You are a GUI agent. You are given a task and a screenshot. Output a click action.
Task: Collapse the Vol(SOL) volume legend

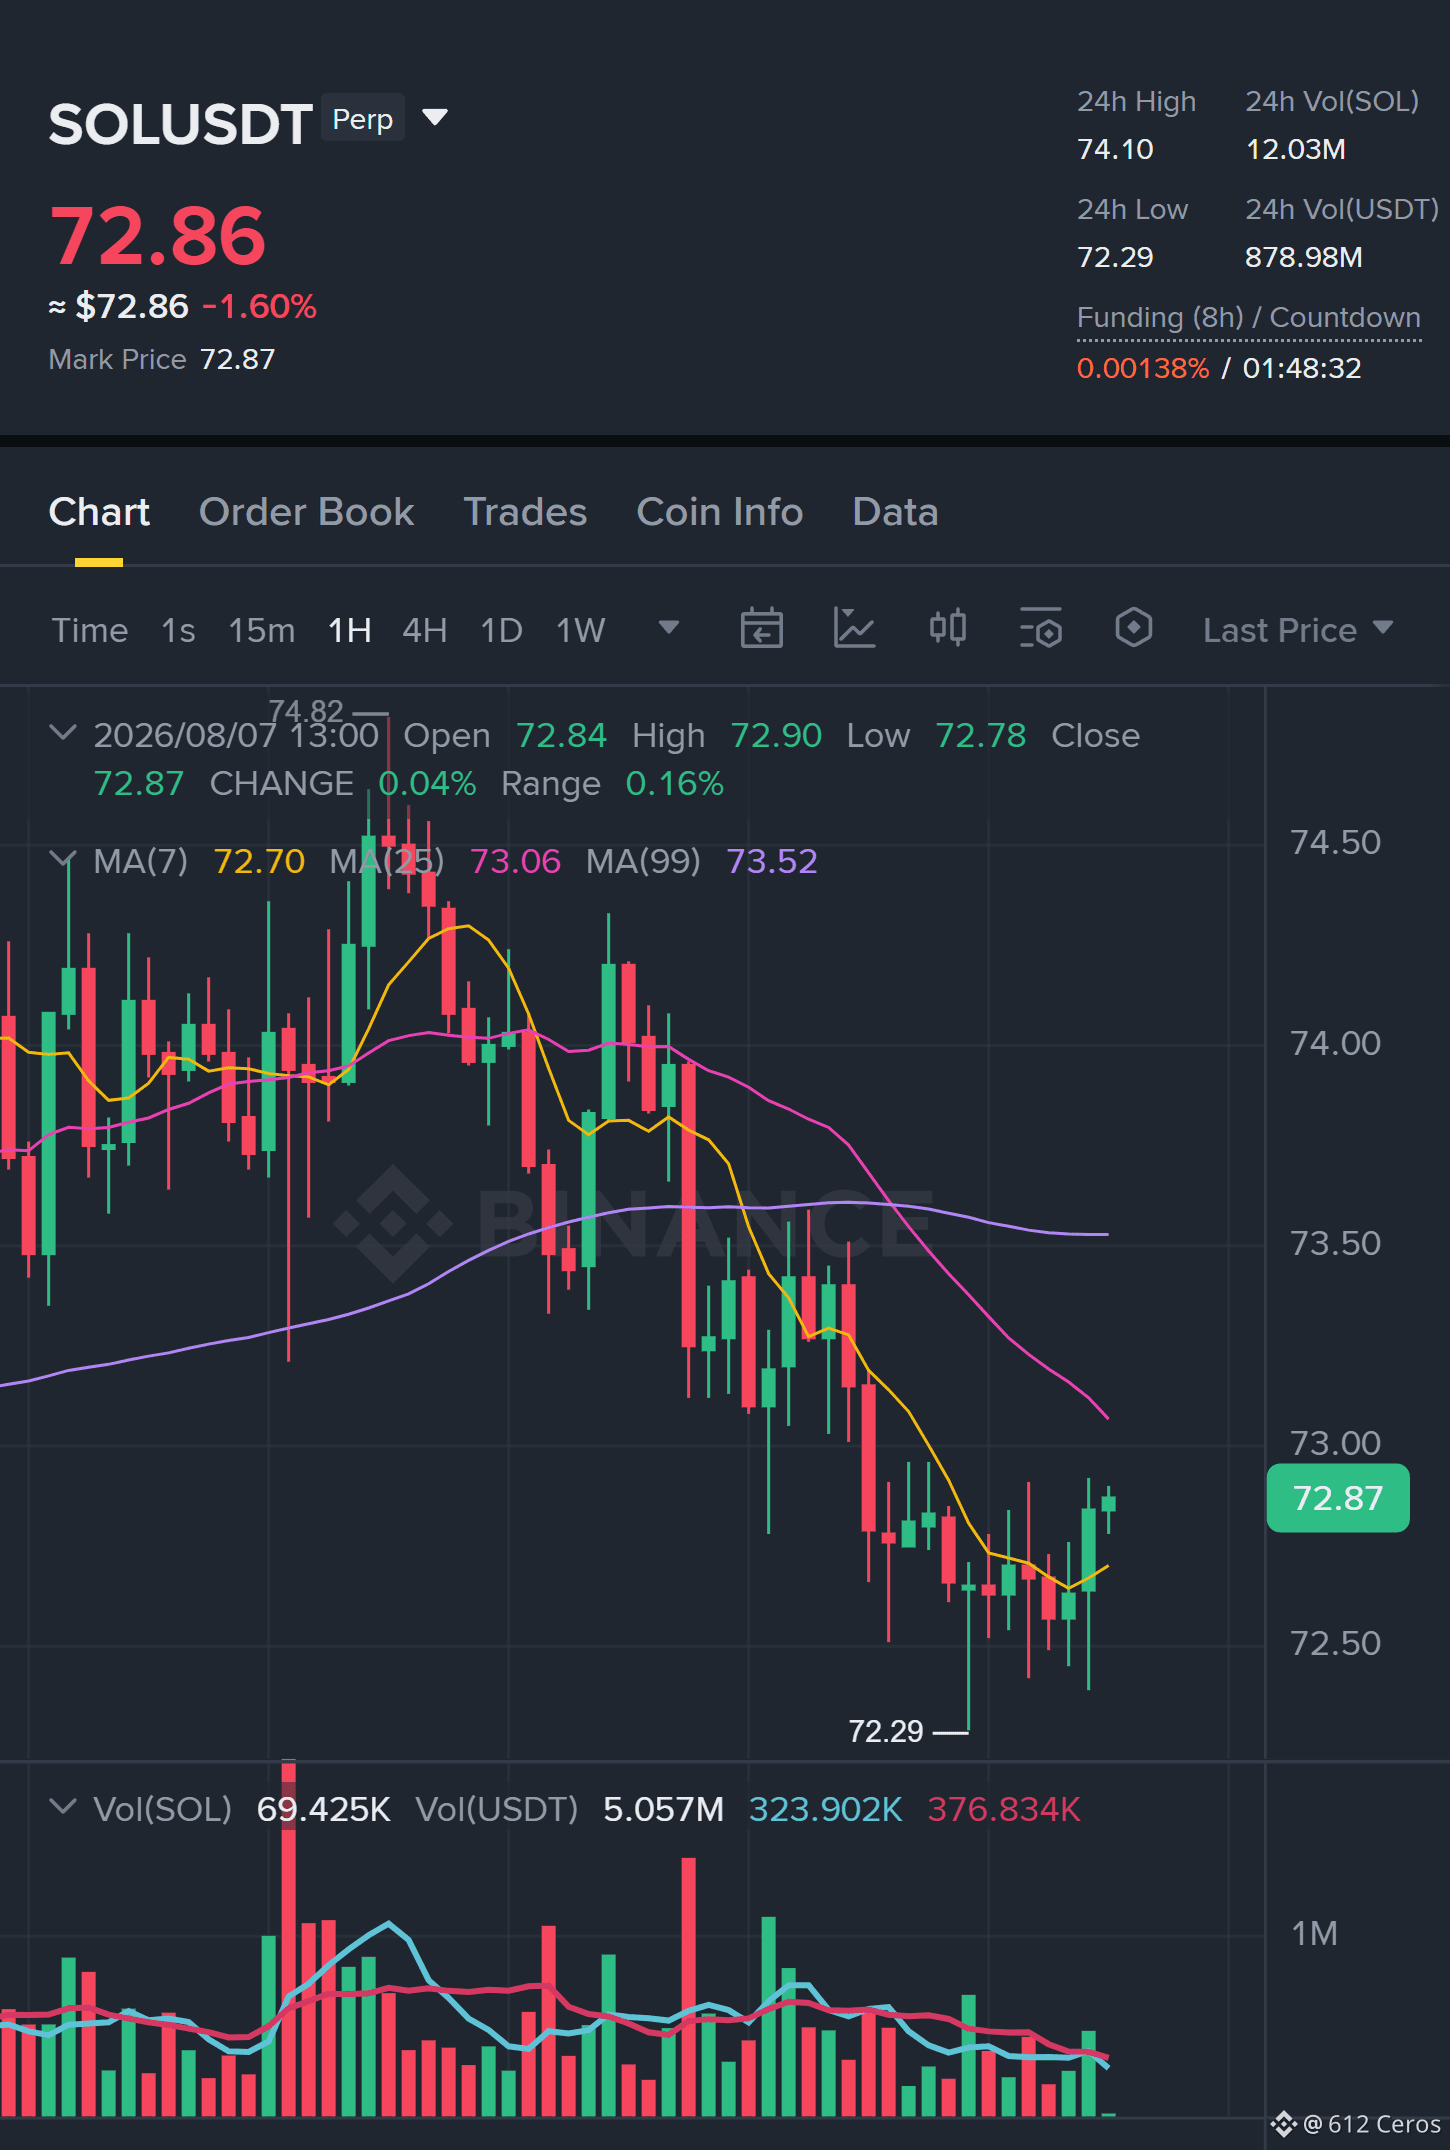[62, 1807]
